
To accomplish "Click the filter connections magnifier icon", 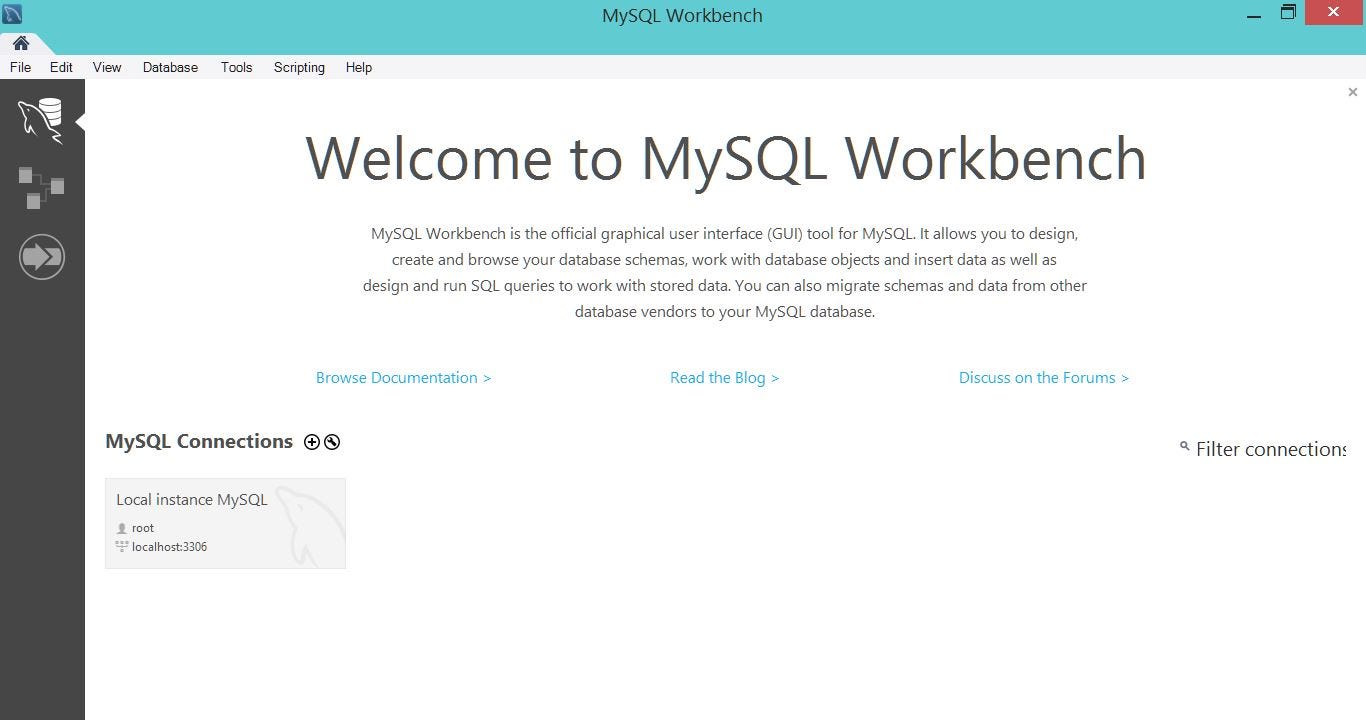I will pos(1185,447).
